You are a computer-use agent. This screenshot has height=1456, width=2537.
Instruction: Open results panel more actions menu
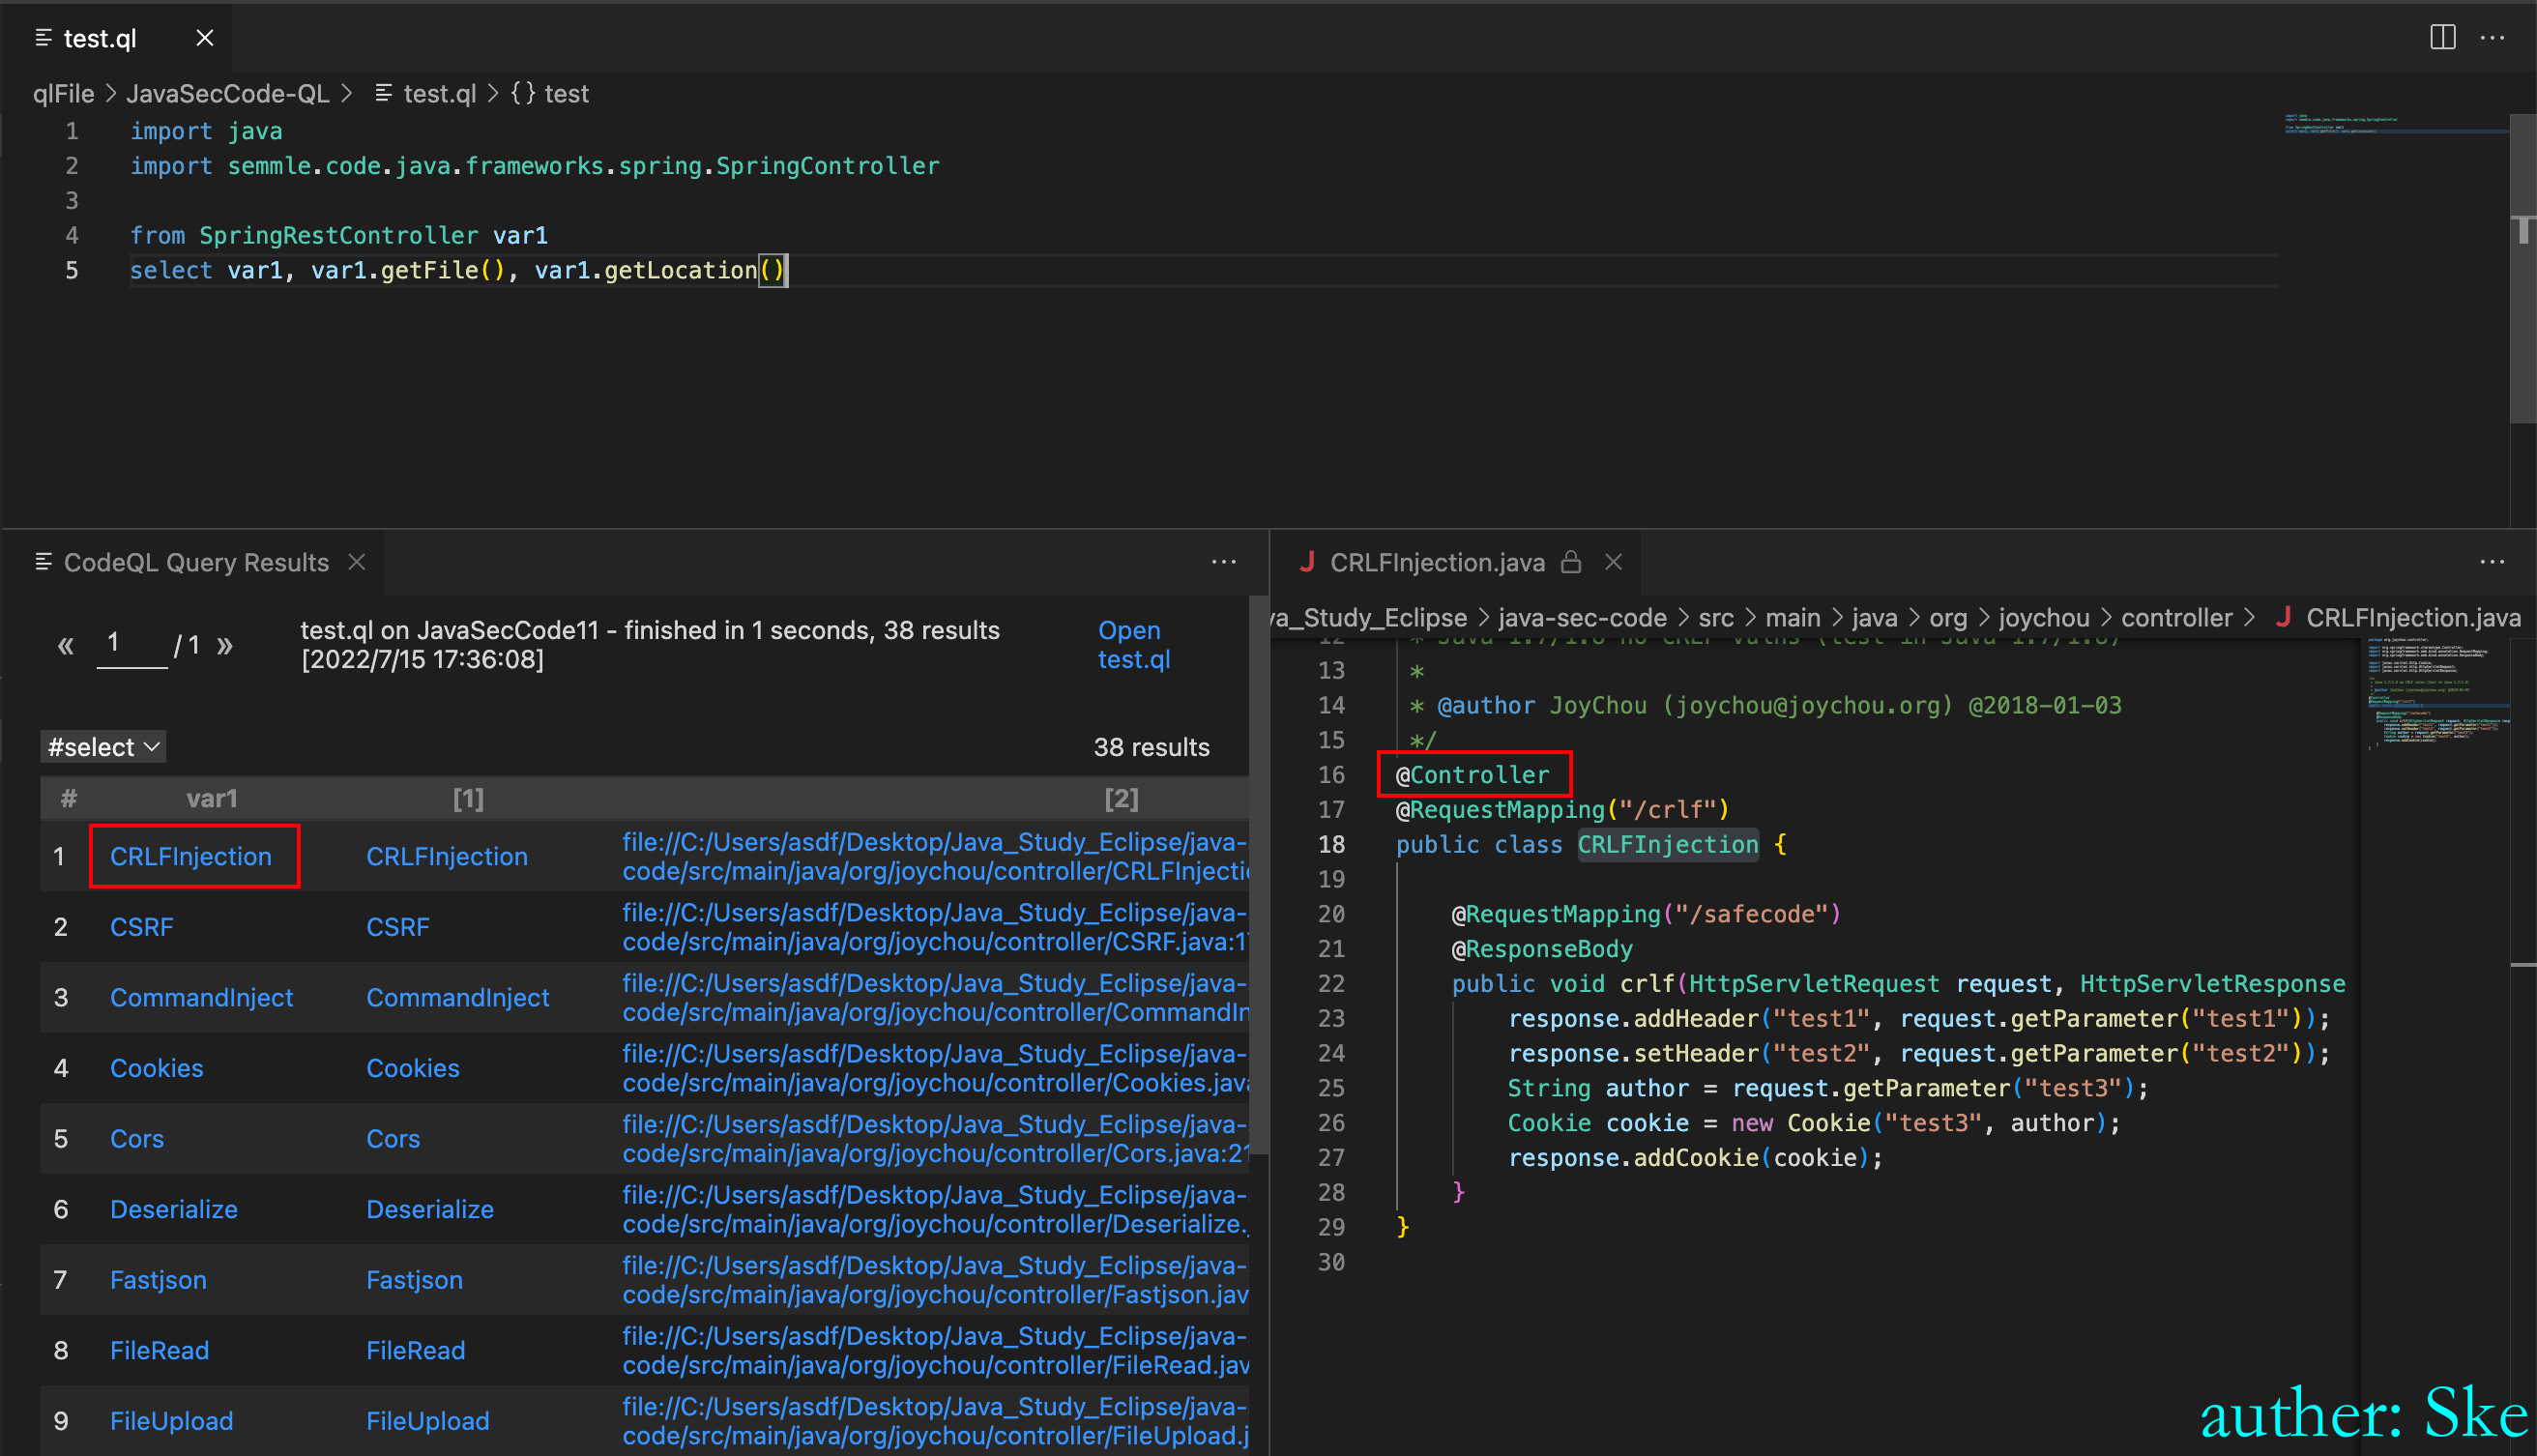[x=1223, y=562]
